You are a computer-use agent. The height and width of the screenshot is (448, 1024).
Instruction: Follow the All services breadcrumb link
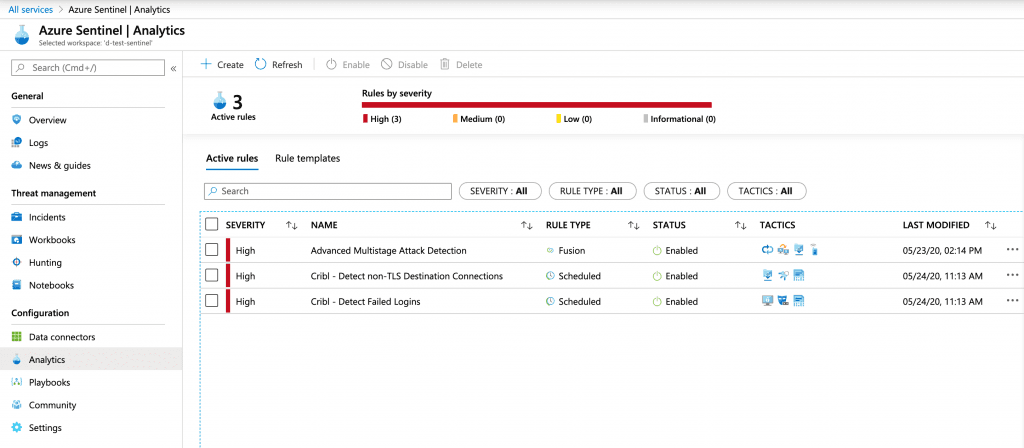31,8
